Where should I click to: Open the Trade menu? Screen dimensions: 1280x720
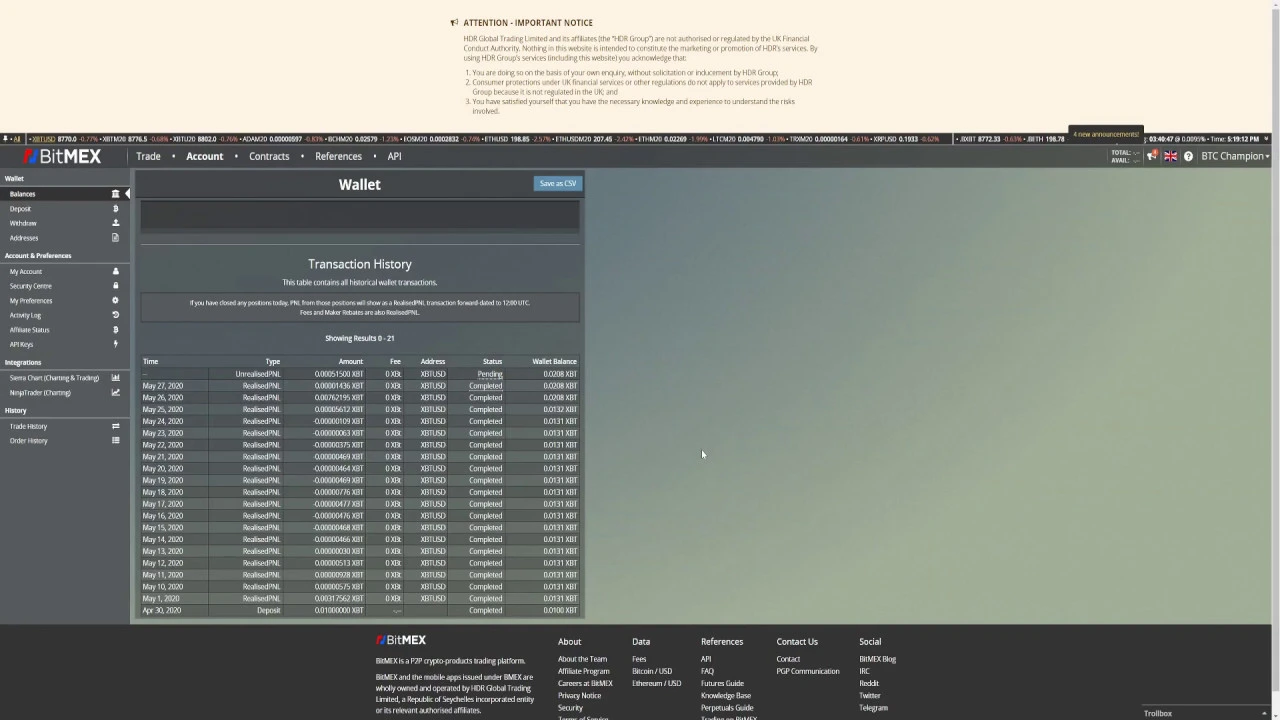tap(148, 156)
